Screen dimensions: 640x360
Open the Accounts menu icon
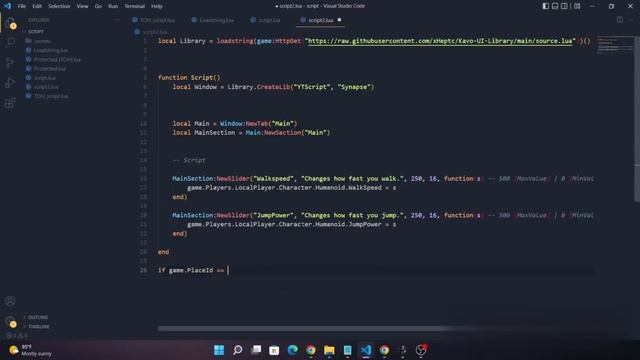coord(10,301)
